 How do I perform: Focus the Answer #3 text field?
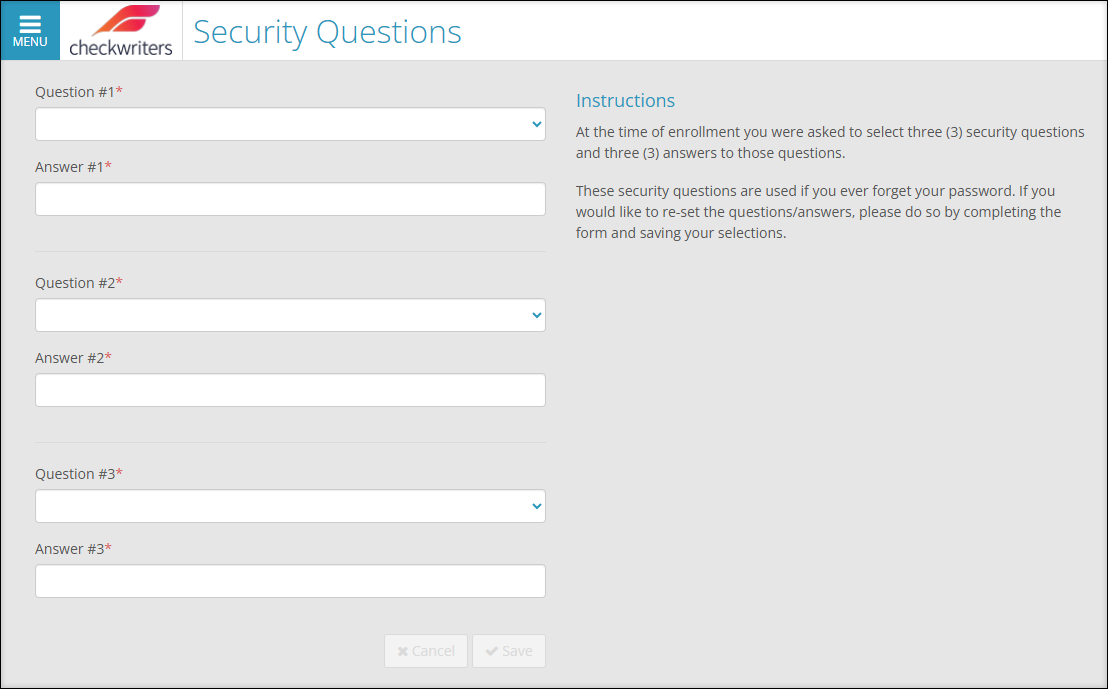pyautogui.click(x=290, y=581)
